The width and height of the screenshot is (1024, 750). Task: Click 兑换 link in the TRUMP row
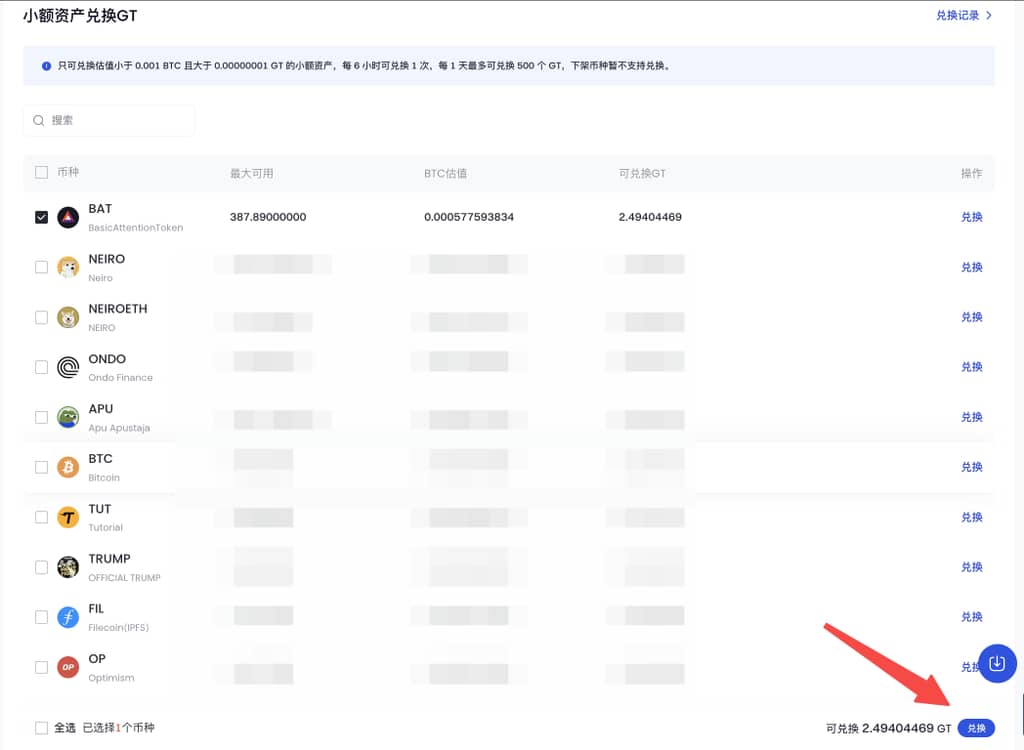point(971,567)
